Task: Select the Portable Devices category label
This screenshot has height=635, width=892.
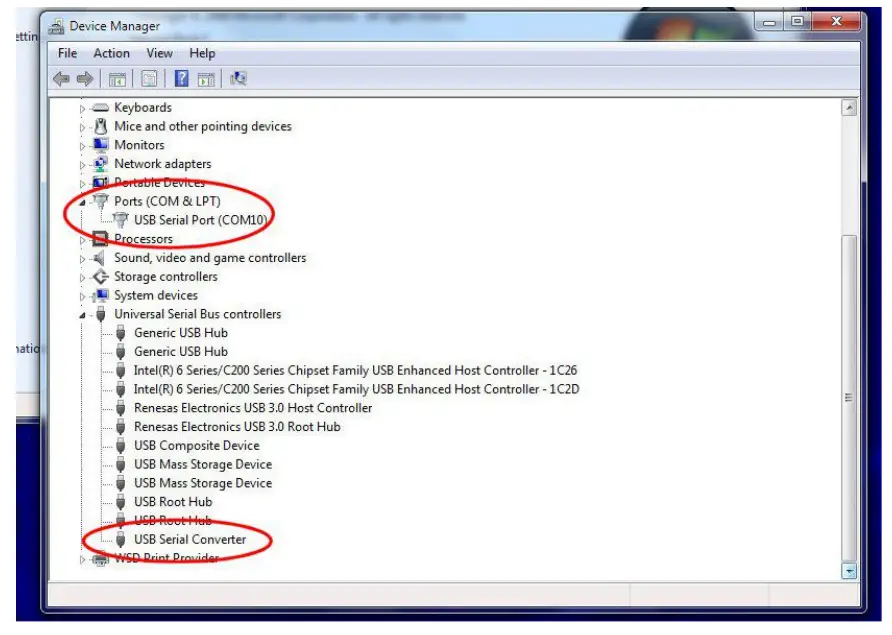Action: pos(159,183)
